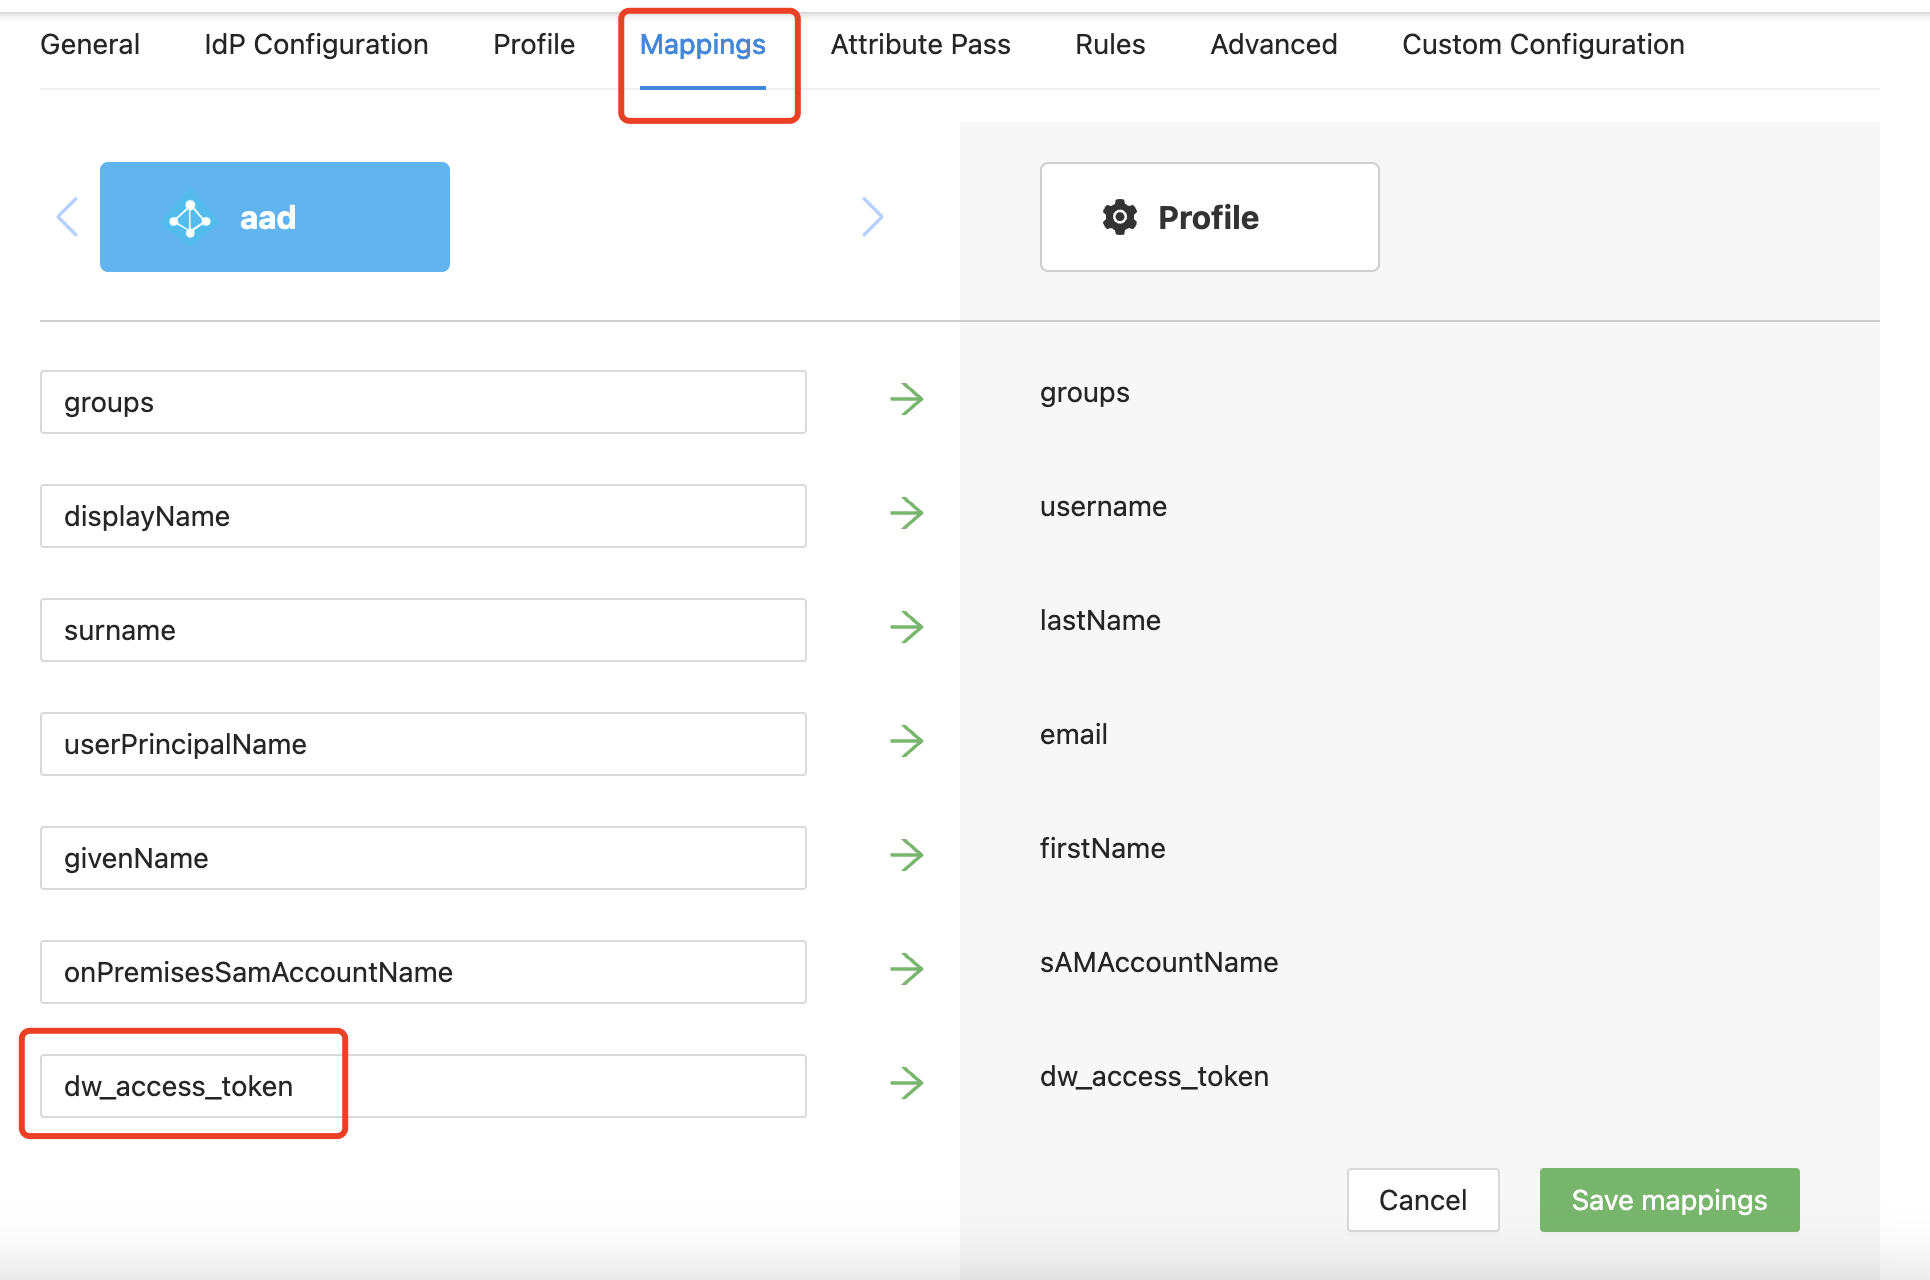1930x1280 pixels.
Task: Open the Profile tab
Action: 534,45
